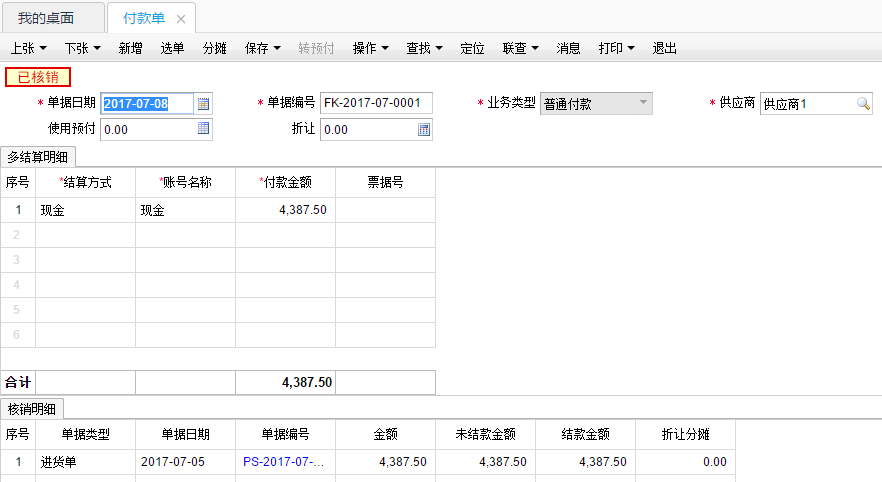Open the 打印 dropdown menu
Viewport: 882px width, 482px height.
coord(616,48)
